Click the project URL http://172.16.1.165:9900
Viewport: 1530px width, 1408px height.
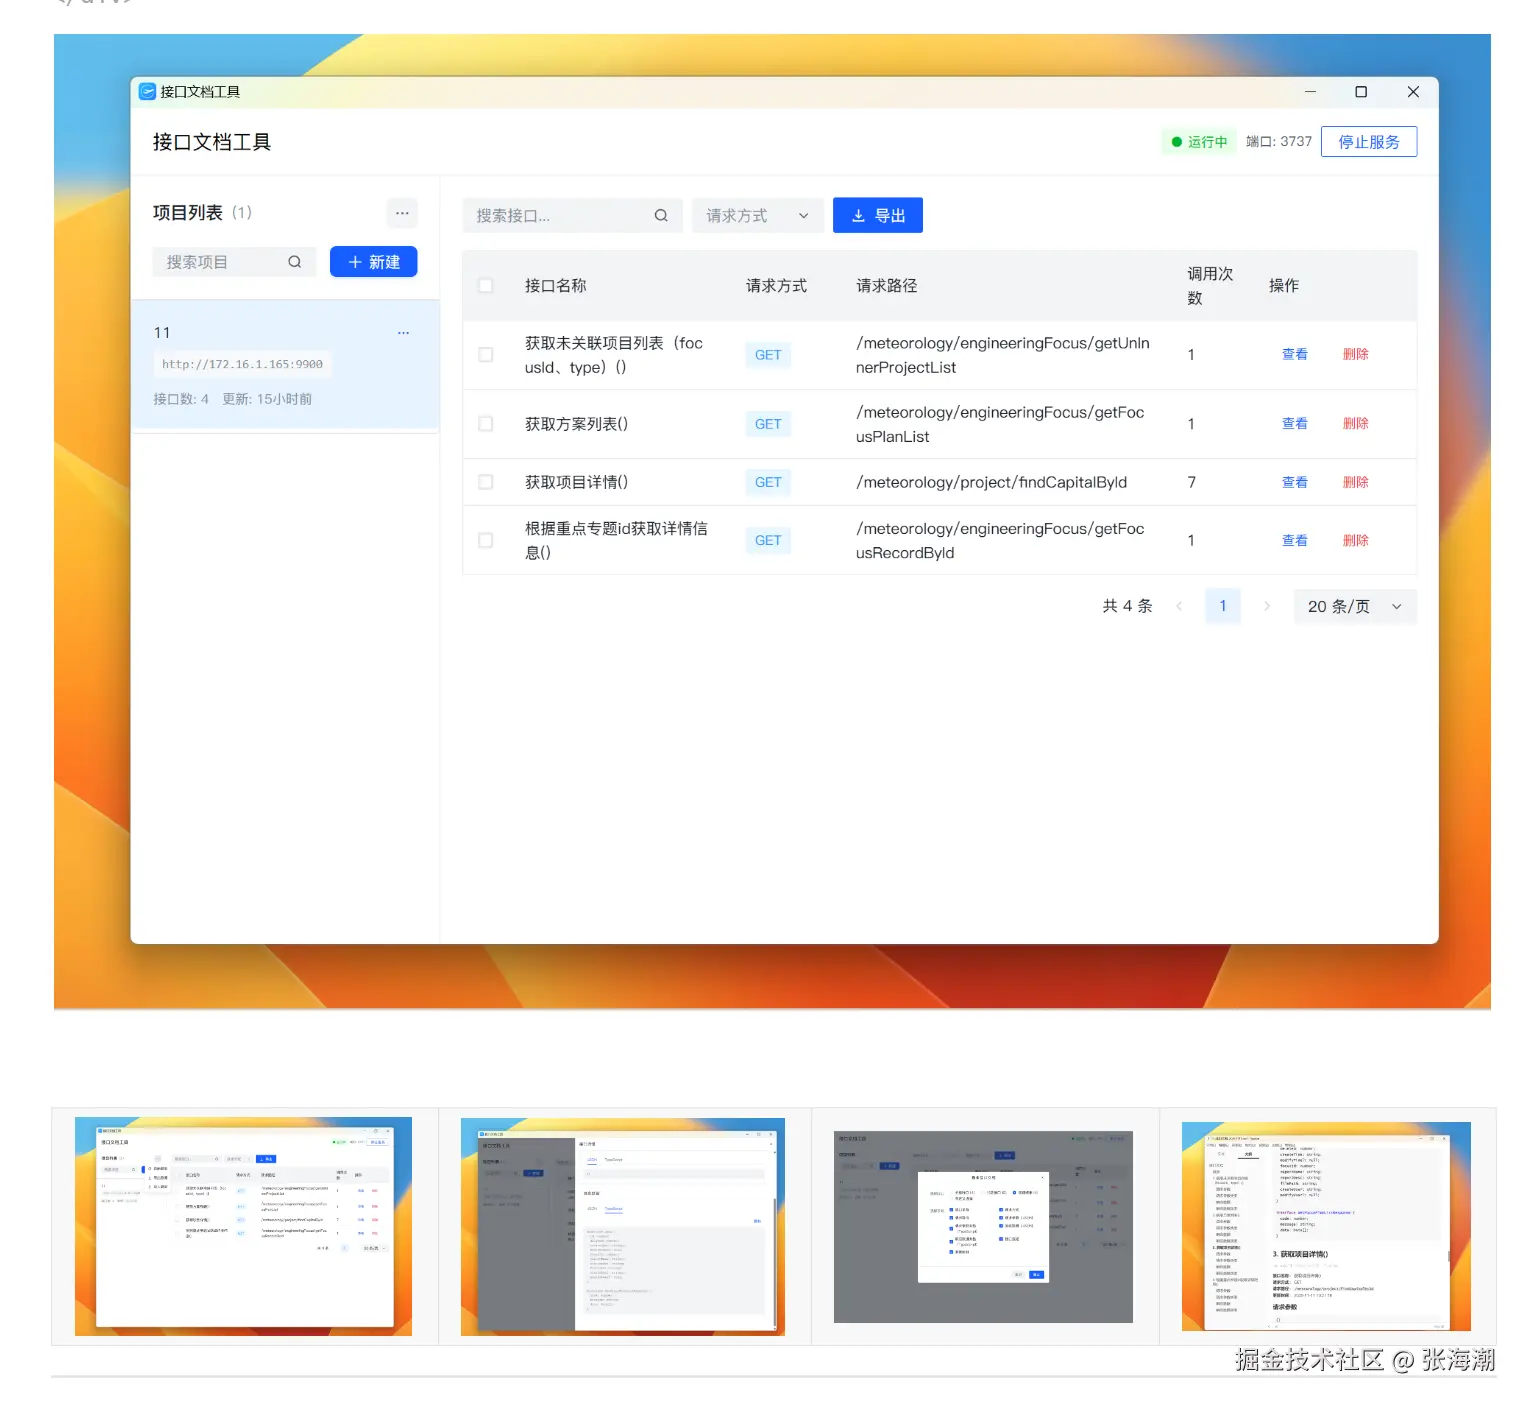[x=242, y=364]
